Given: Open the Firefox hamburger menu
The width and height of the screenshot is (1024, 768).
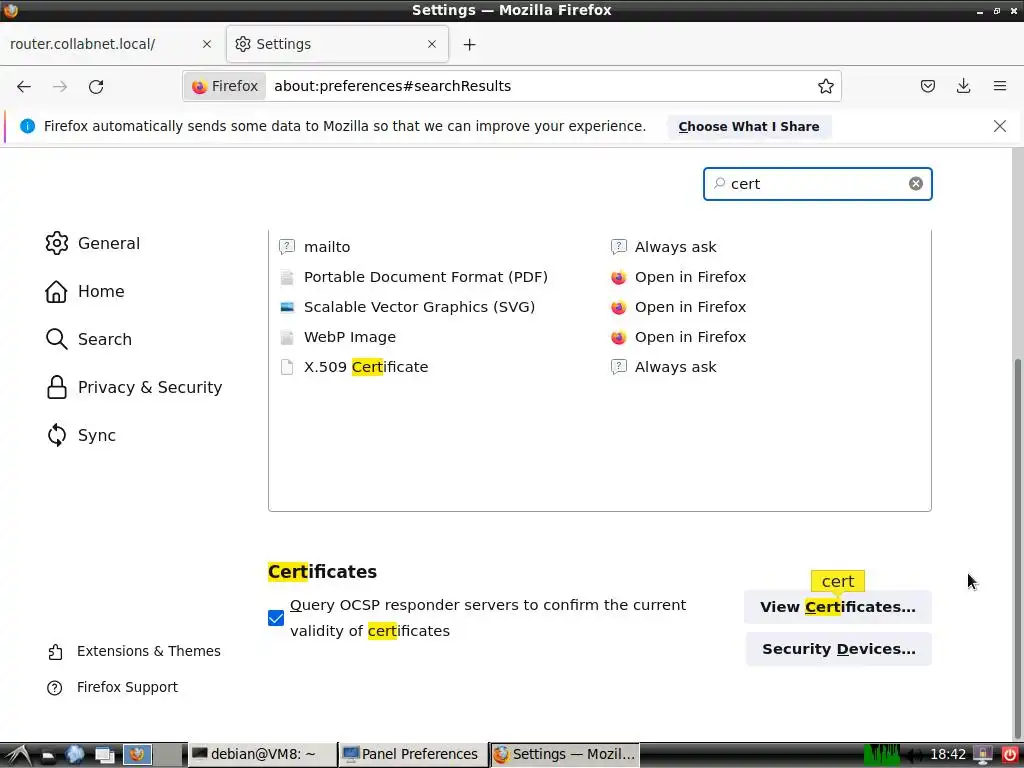Looking at the screenshot, I should (1000, 86).
